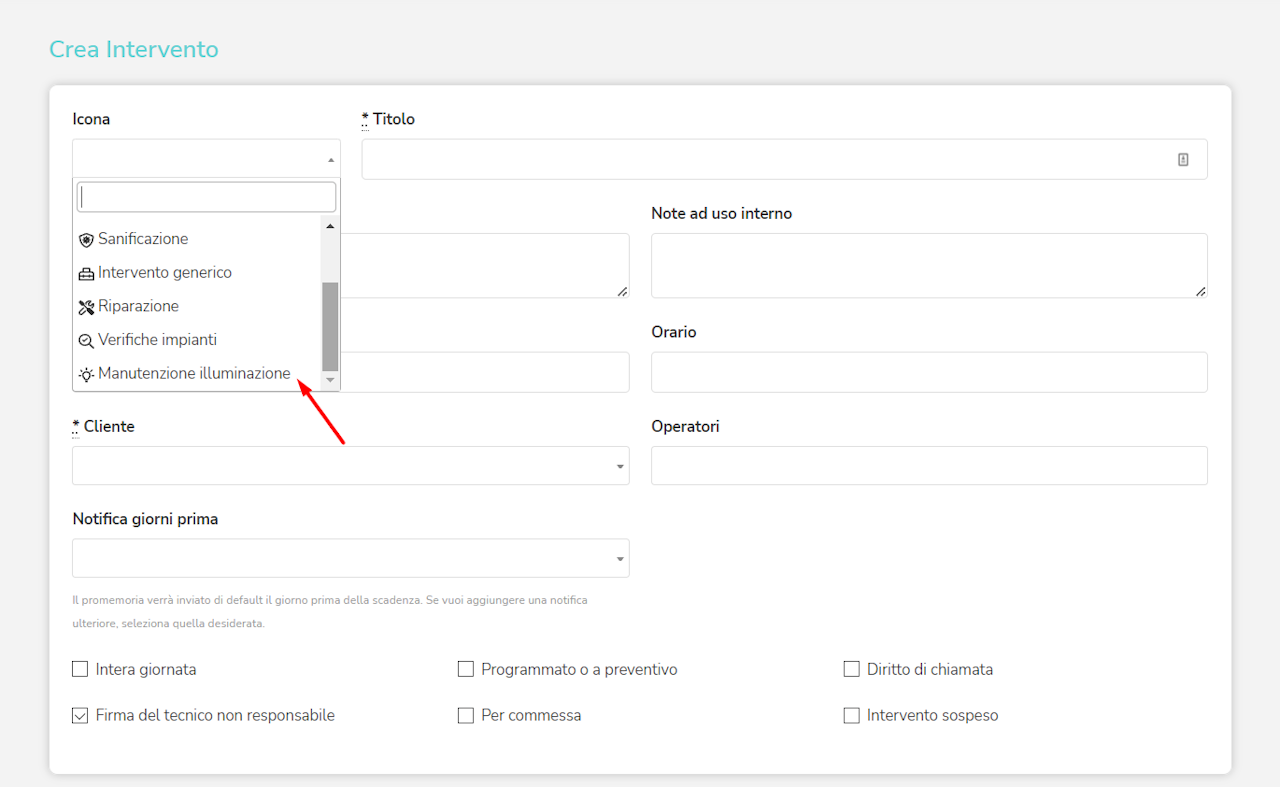
Task: Enable the Intera giornata checkbox
Action: [80, 669]
